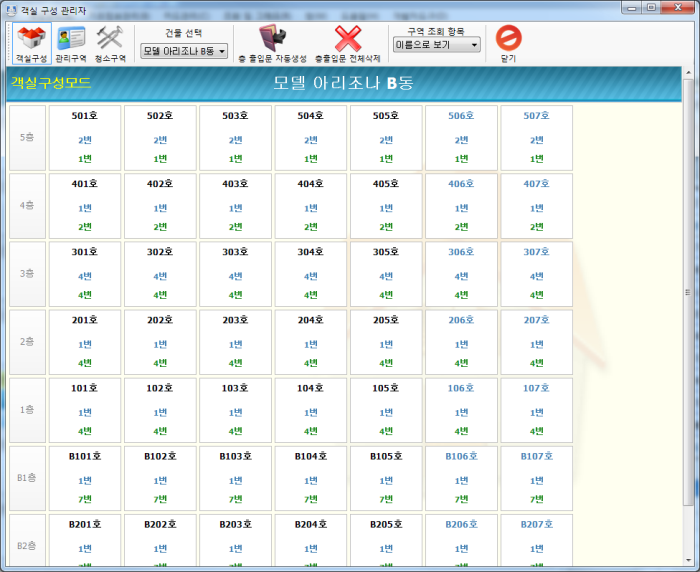Select room 306호 cell
Viewport: 700px width, 572px height.
[x=461, y=274]
